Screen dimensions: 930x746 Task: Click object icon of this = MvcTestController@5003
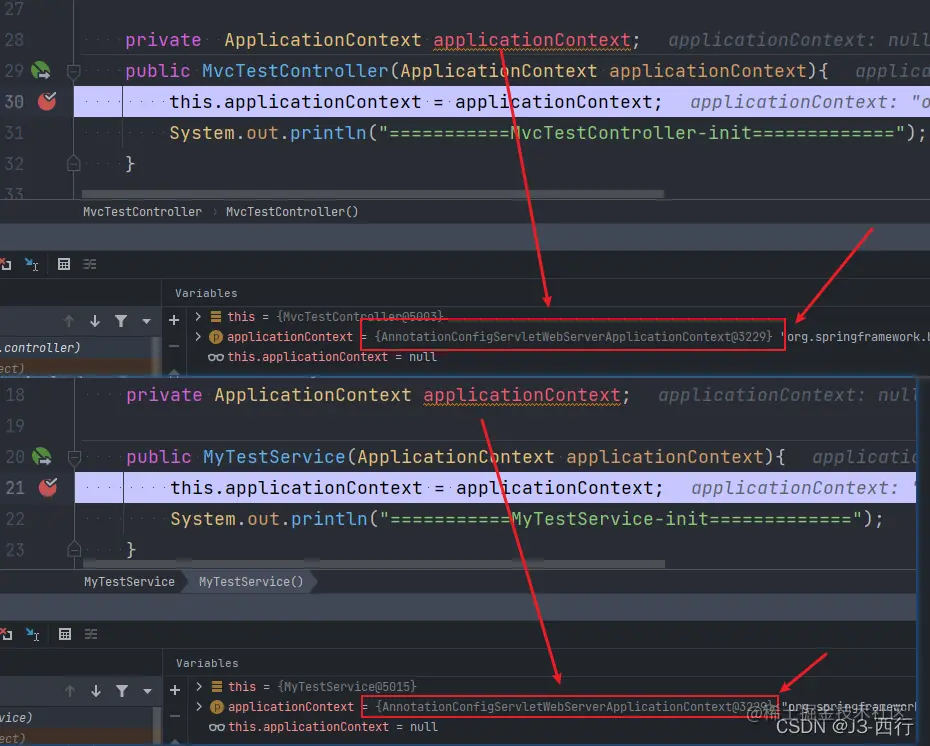click(x=216, y=316)
